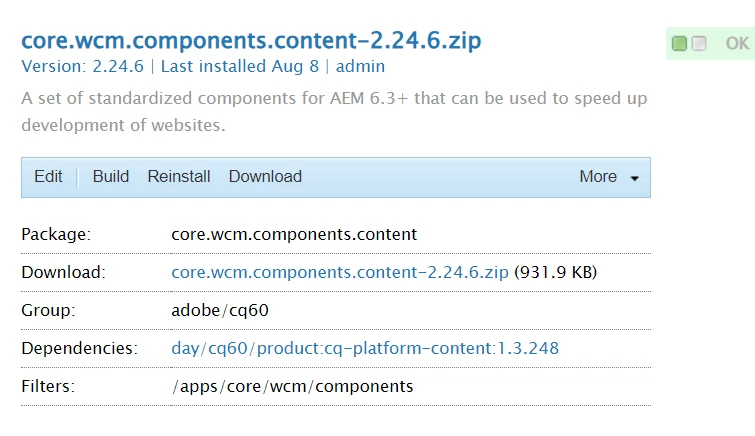Click the adobe/cq60 group value
Image resolution: width=755 pixels, height=436 pixels.
220,310
